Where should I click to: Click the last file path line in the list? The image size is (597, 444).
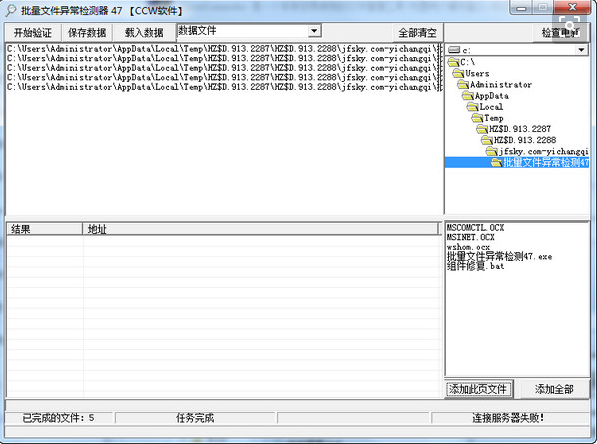tap(225, 87)
